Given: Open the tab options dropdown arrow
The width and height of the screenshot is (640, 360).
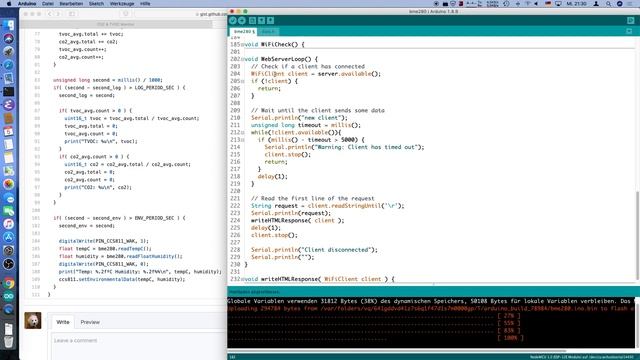Looking at the screenshot, I should pyautogui.click(x=629, y=31).
